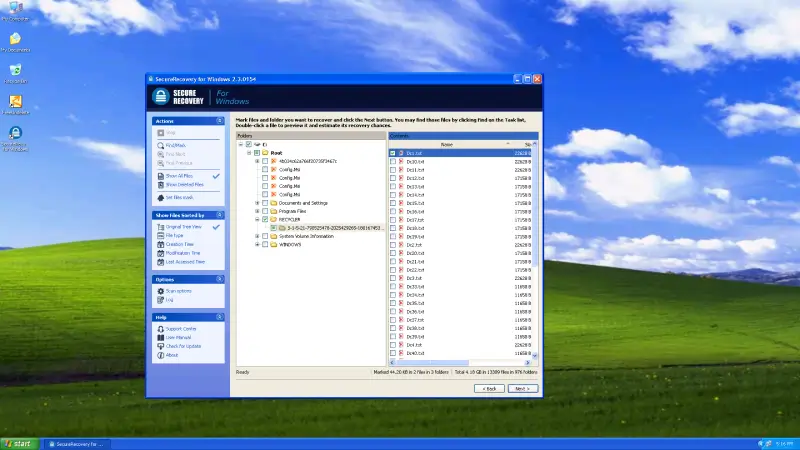Check the Dc12.txt file checkbox
This screenshot has height=450, width=800.
393,178
